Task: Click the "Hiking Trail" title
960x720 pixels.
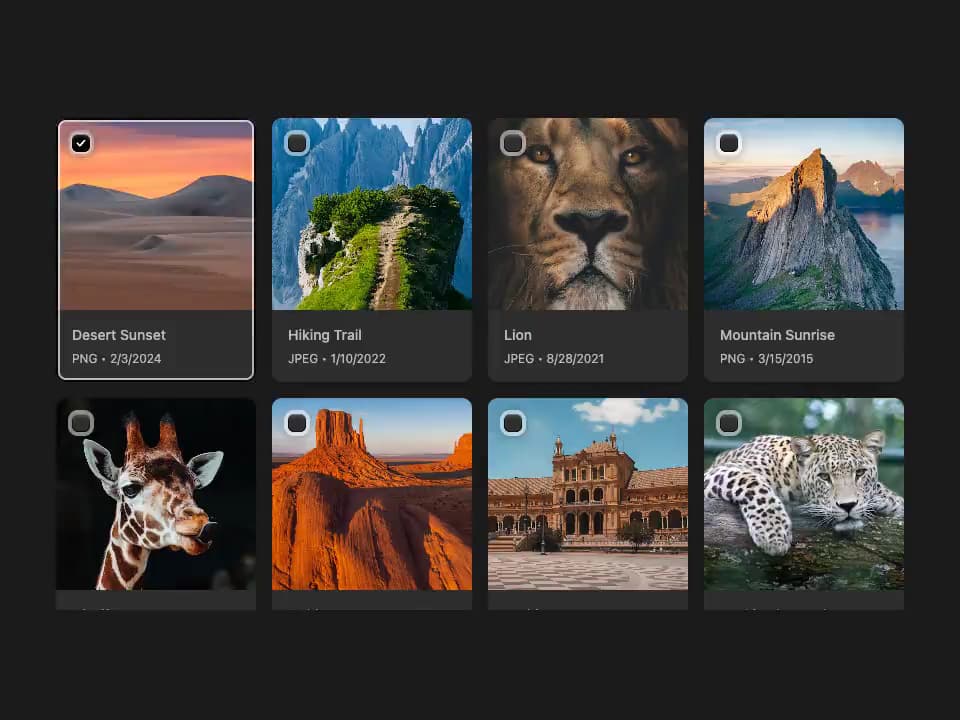Action: coord(324,335)
